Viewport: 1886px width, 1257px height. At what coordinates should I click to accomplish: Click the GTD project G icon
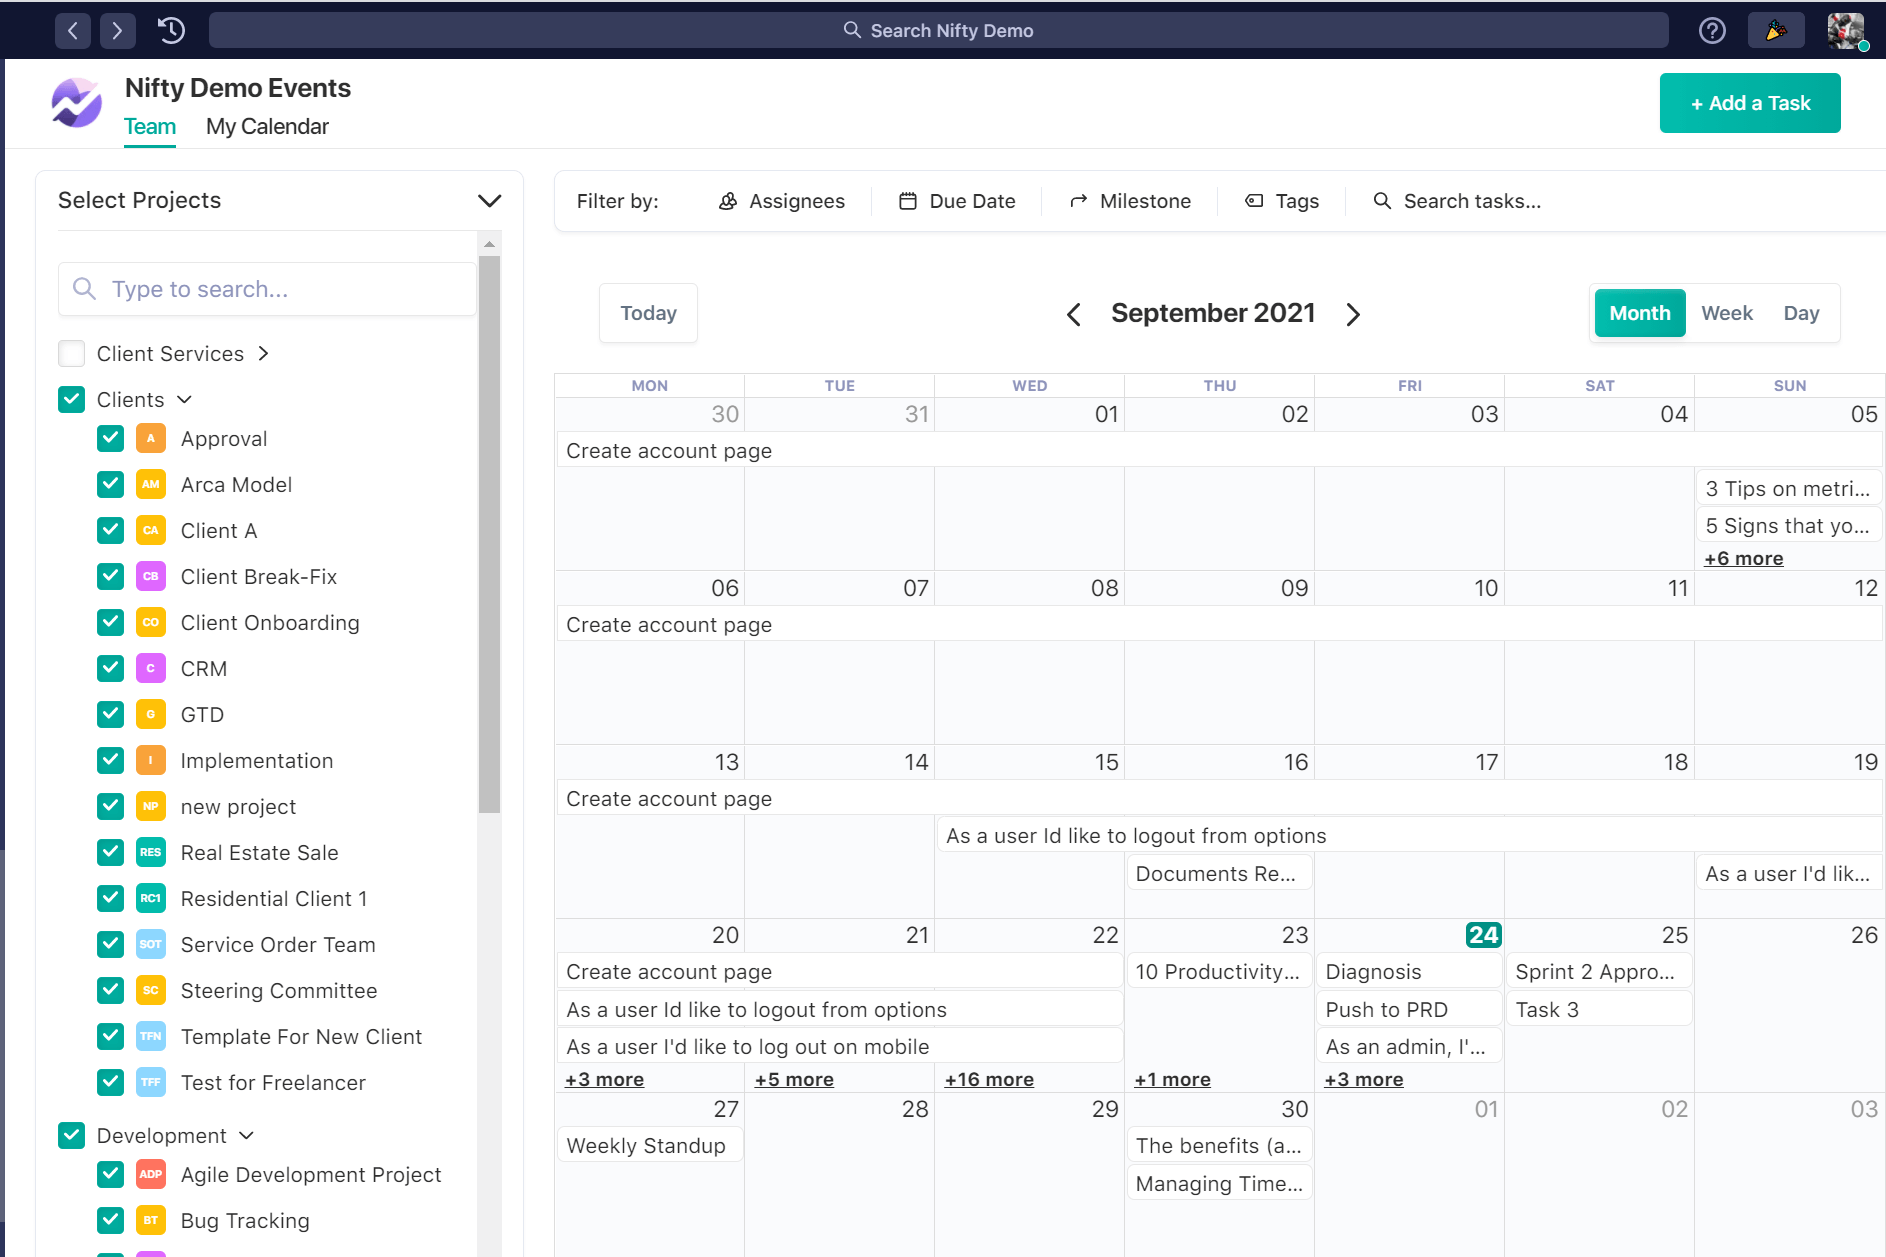point(151,715)
